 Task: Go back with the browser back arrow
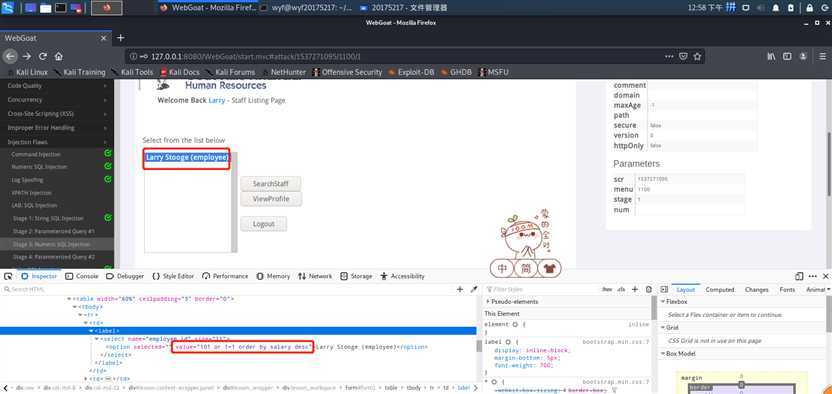(x=11, y=56)
